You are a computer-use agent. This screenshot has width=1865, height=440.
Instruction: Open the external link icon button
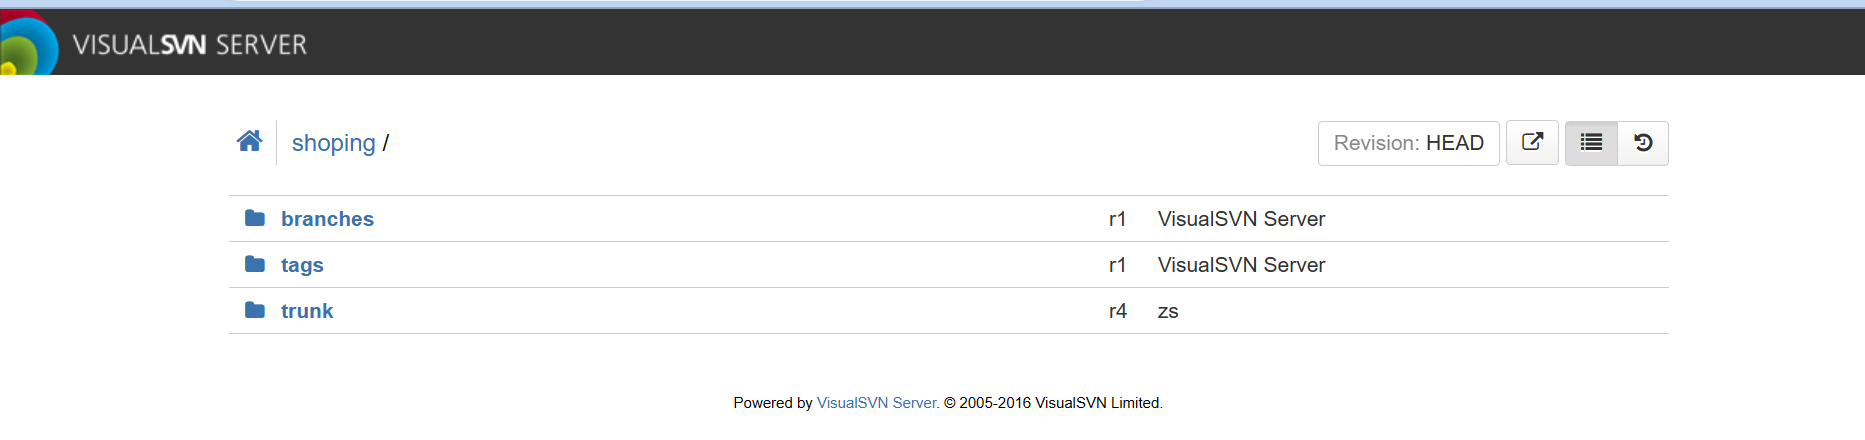coord(1532,143)
